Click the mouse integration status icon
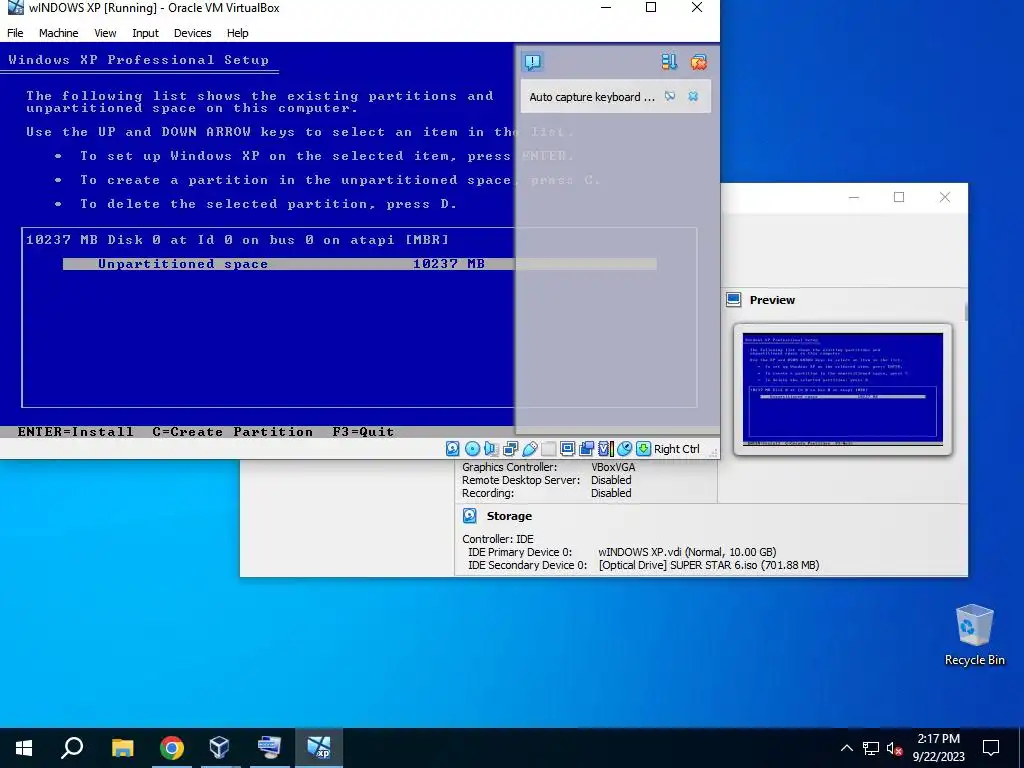Screen dimensions: 1024x768 [x=624, y=449]
